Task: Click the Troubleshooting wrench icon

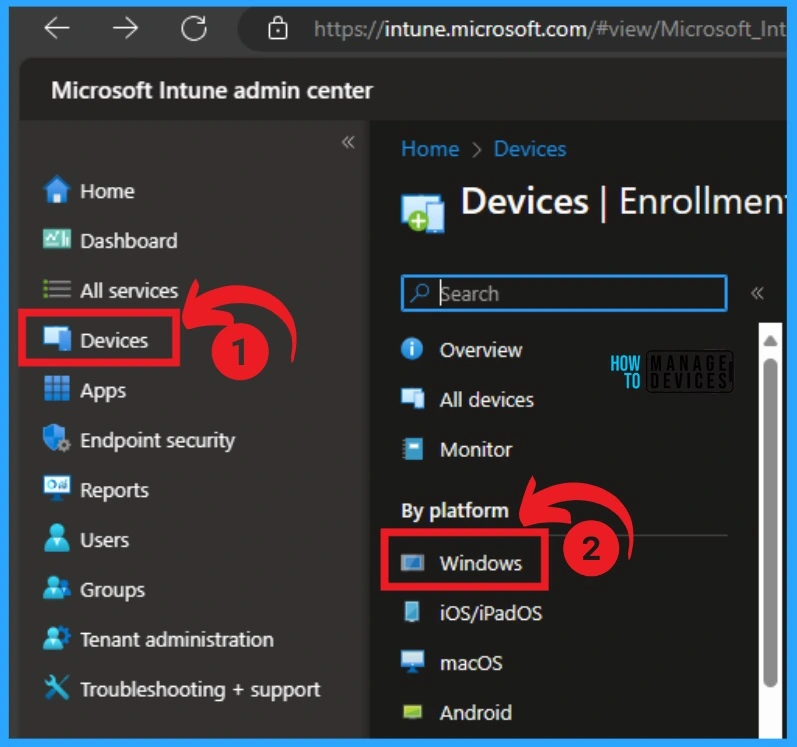Action: pyautogui.click(x=56, y=687)
